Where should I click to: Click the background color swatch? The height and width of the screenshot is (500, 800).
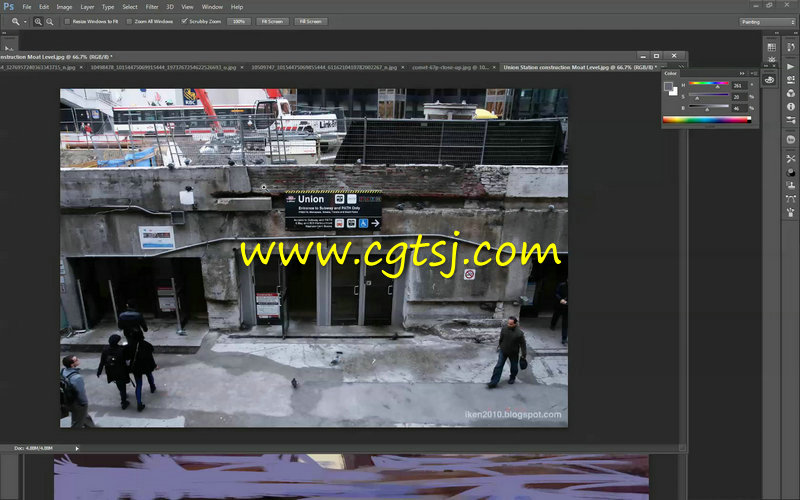pyautogui.click(x=674, y=92)
